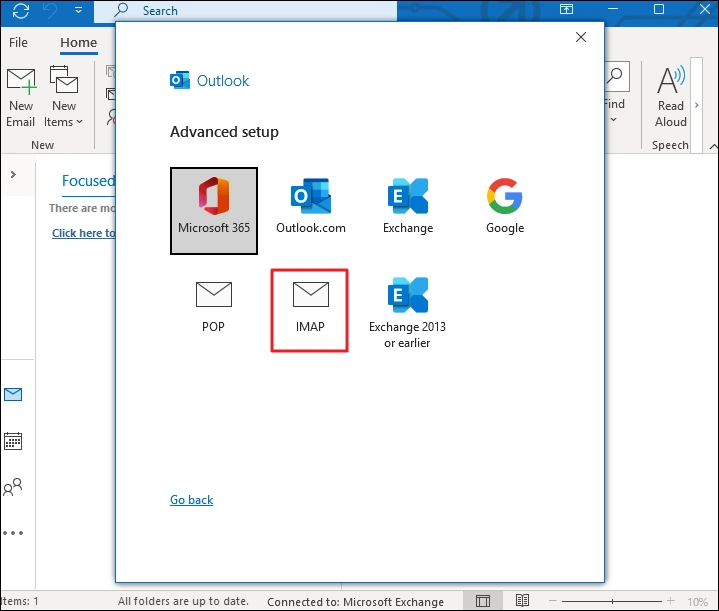Click the Find search icon in ribbon
This screenshot has width=719, height=611.
tap(614, 76)
